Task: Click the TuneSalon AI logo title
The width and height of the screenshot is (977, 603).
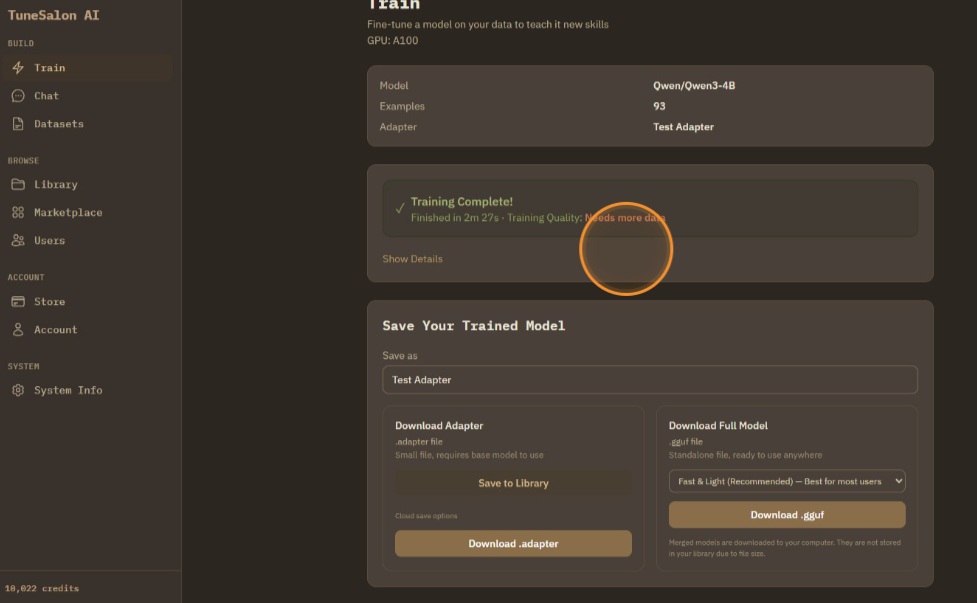Action: pos(53,16)
